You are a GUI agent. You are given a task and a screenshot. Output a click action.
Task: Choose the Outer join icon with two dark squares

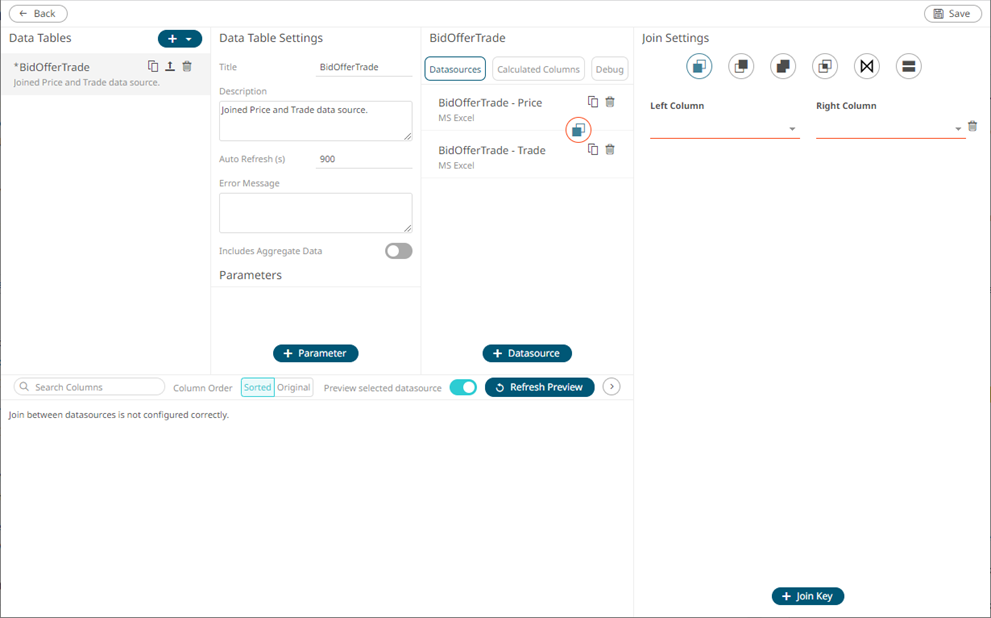(x=783, y=67)
